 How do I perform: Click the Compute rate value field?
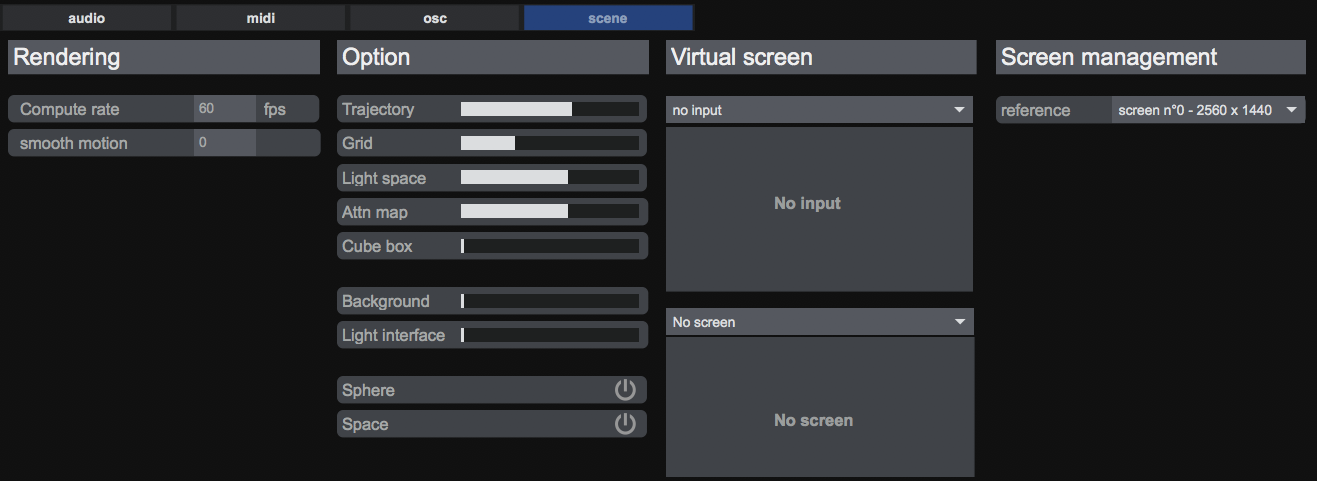click(x=224, y=109)
